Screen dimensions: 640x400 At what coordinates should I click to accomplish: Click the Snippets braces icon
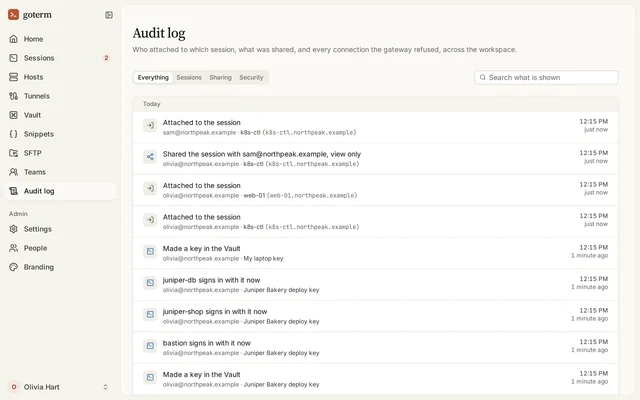(13, 134)
